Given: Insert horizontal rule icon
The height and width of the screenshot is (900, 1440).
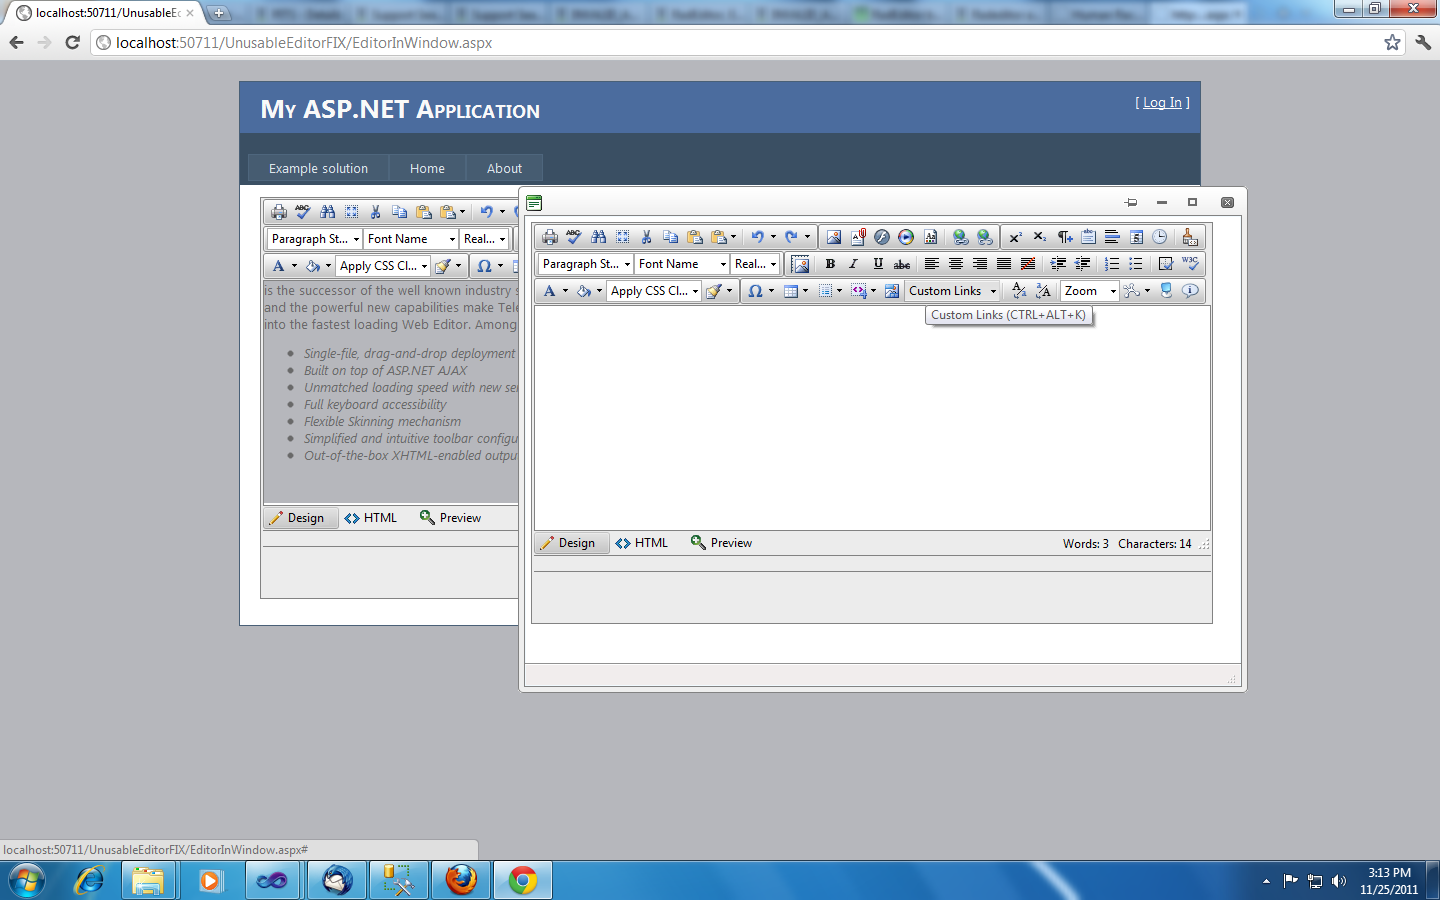Looking at the screenshot, I should (x=1112, y=237).
